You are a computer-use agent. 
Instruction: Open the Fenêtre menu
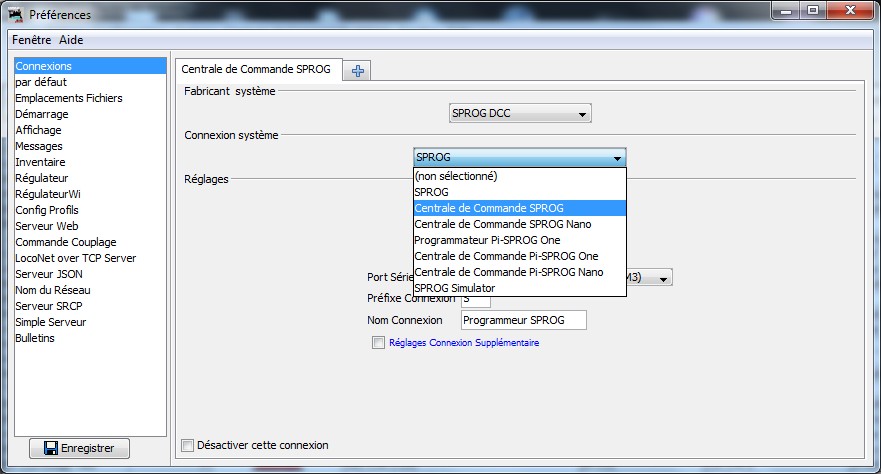point(31,40)
